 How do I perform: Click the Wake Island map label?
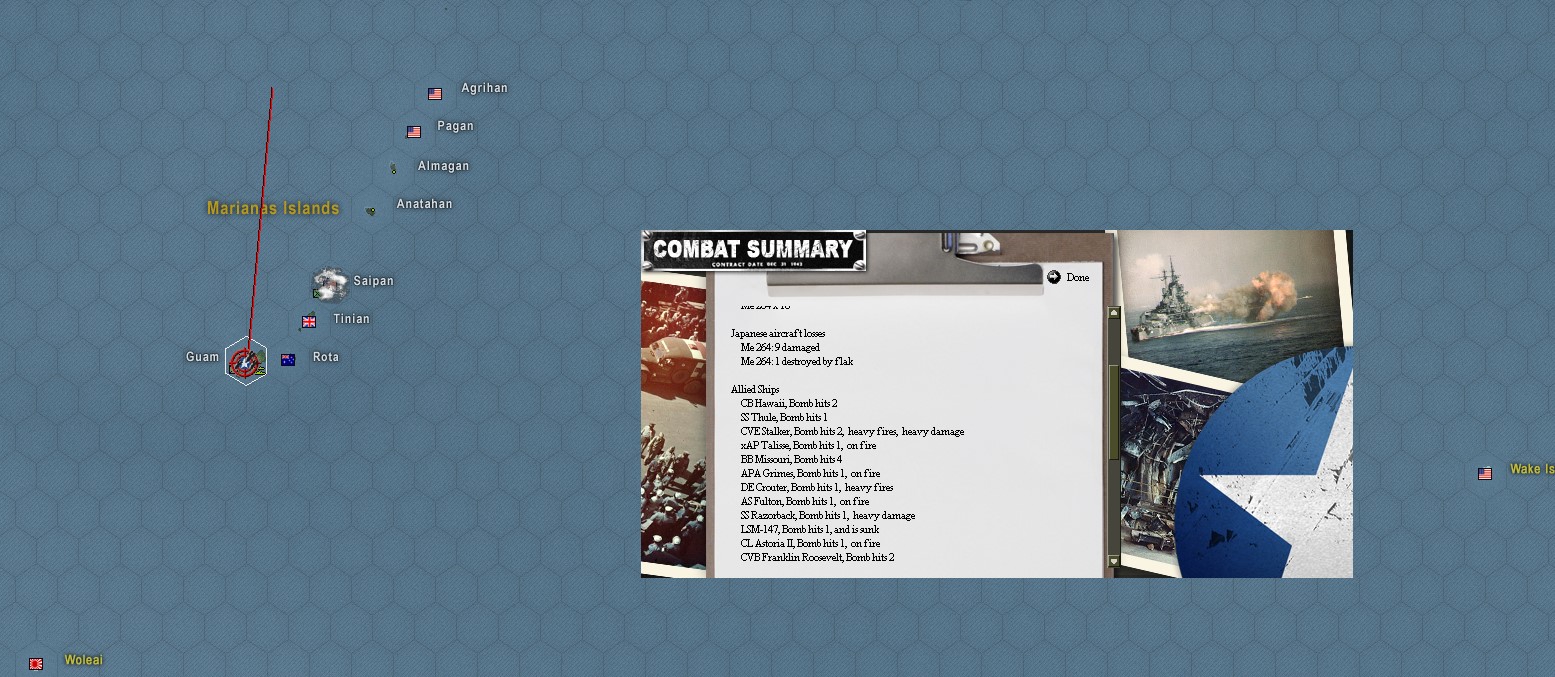[x=1532, y=469]
